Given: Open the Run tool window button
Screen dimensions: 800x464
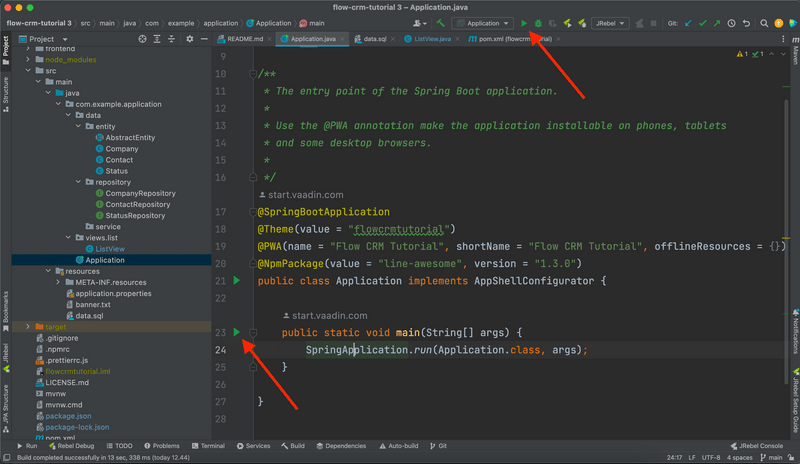Looking at the screenshot, I should click(27, 446).
